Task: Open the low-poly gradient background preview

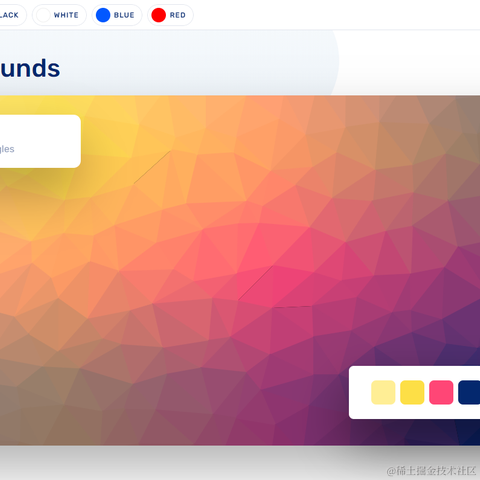Action: [x=240, y=270]
